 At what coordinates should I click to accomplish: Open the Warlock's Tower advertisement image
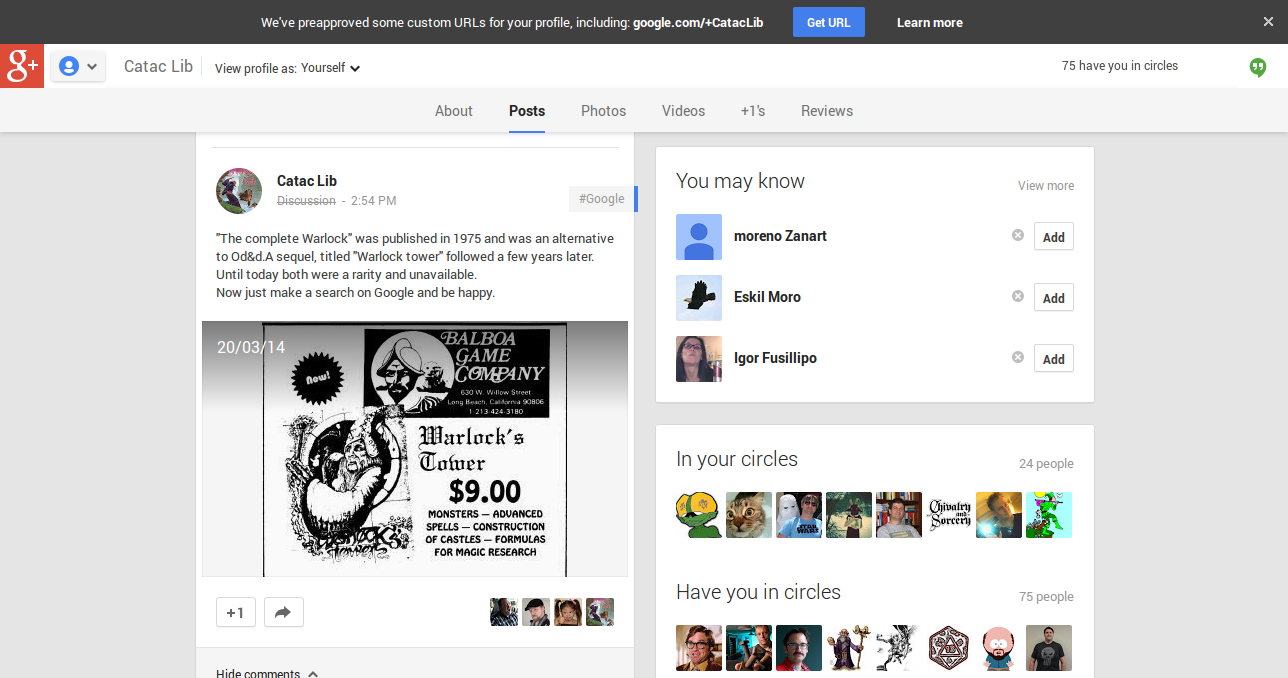pyautogui.click(x=415, y=449)
